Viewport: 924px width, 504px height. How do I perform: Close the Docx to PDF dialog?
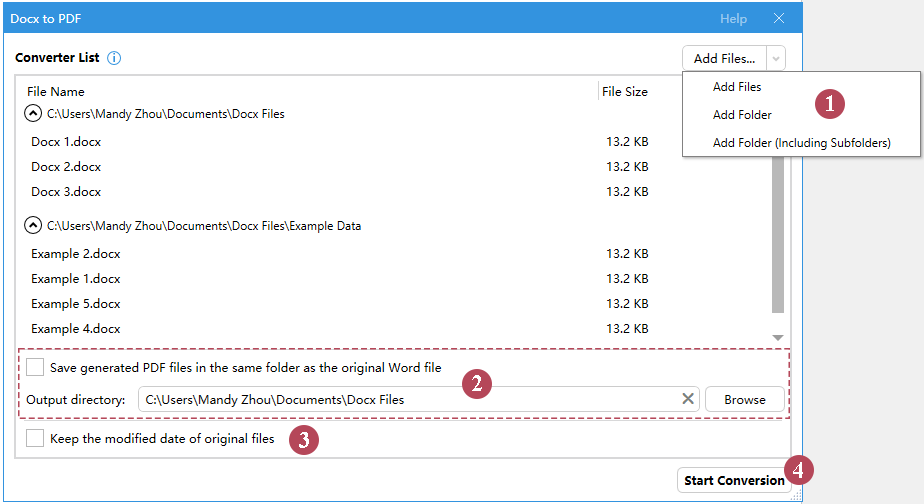[779, 19]
